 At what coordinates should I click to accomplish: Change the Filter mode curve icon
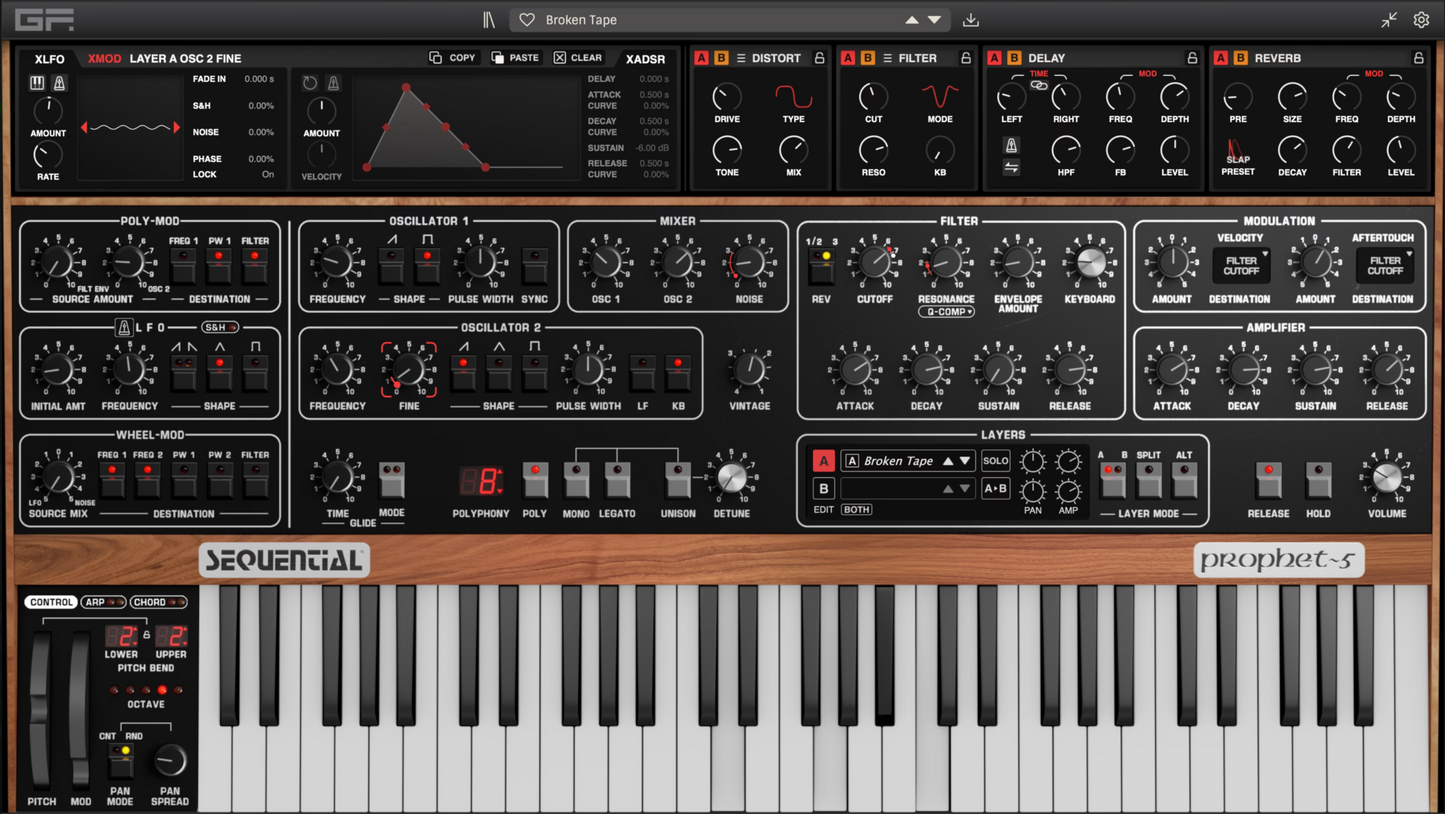click(x=939, y=97)
